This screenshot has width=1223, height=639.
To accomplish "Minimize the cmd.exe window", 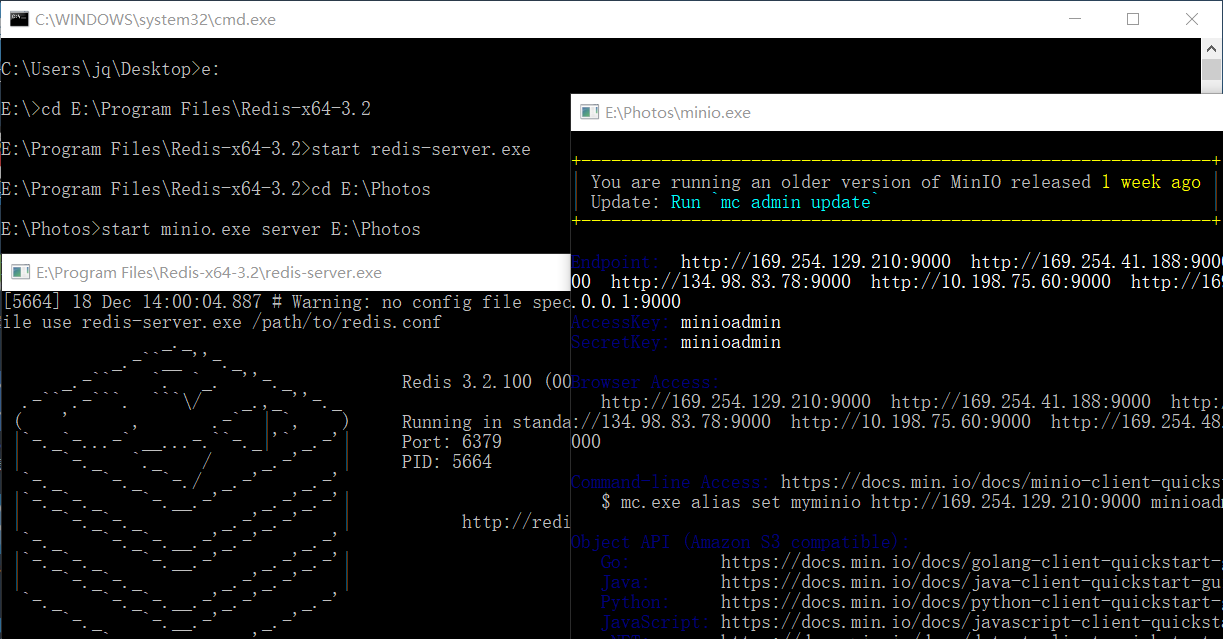I will coord(1075,19).
